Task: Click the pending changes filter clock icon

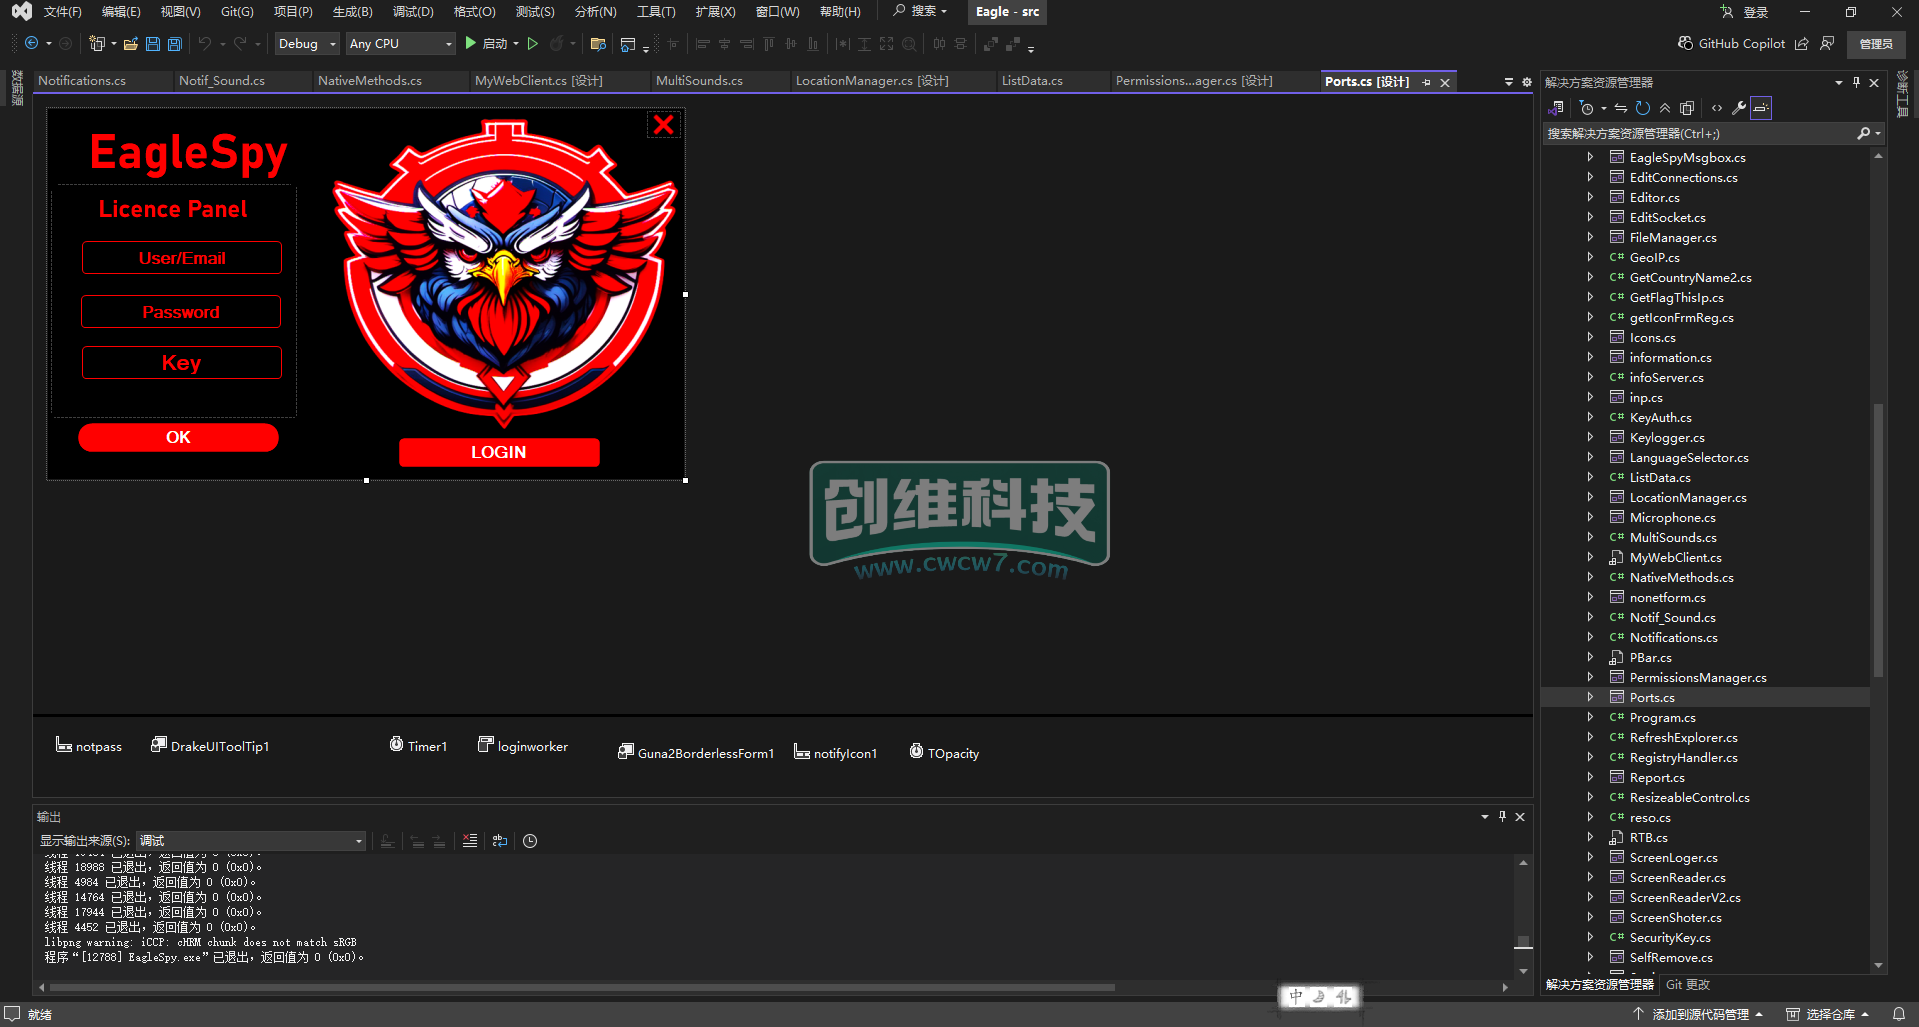Action: (x=1587, y=108)
